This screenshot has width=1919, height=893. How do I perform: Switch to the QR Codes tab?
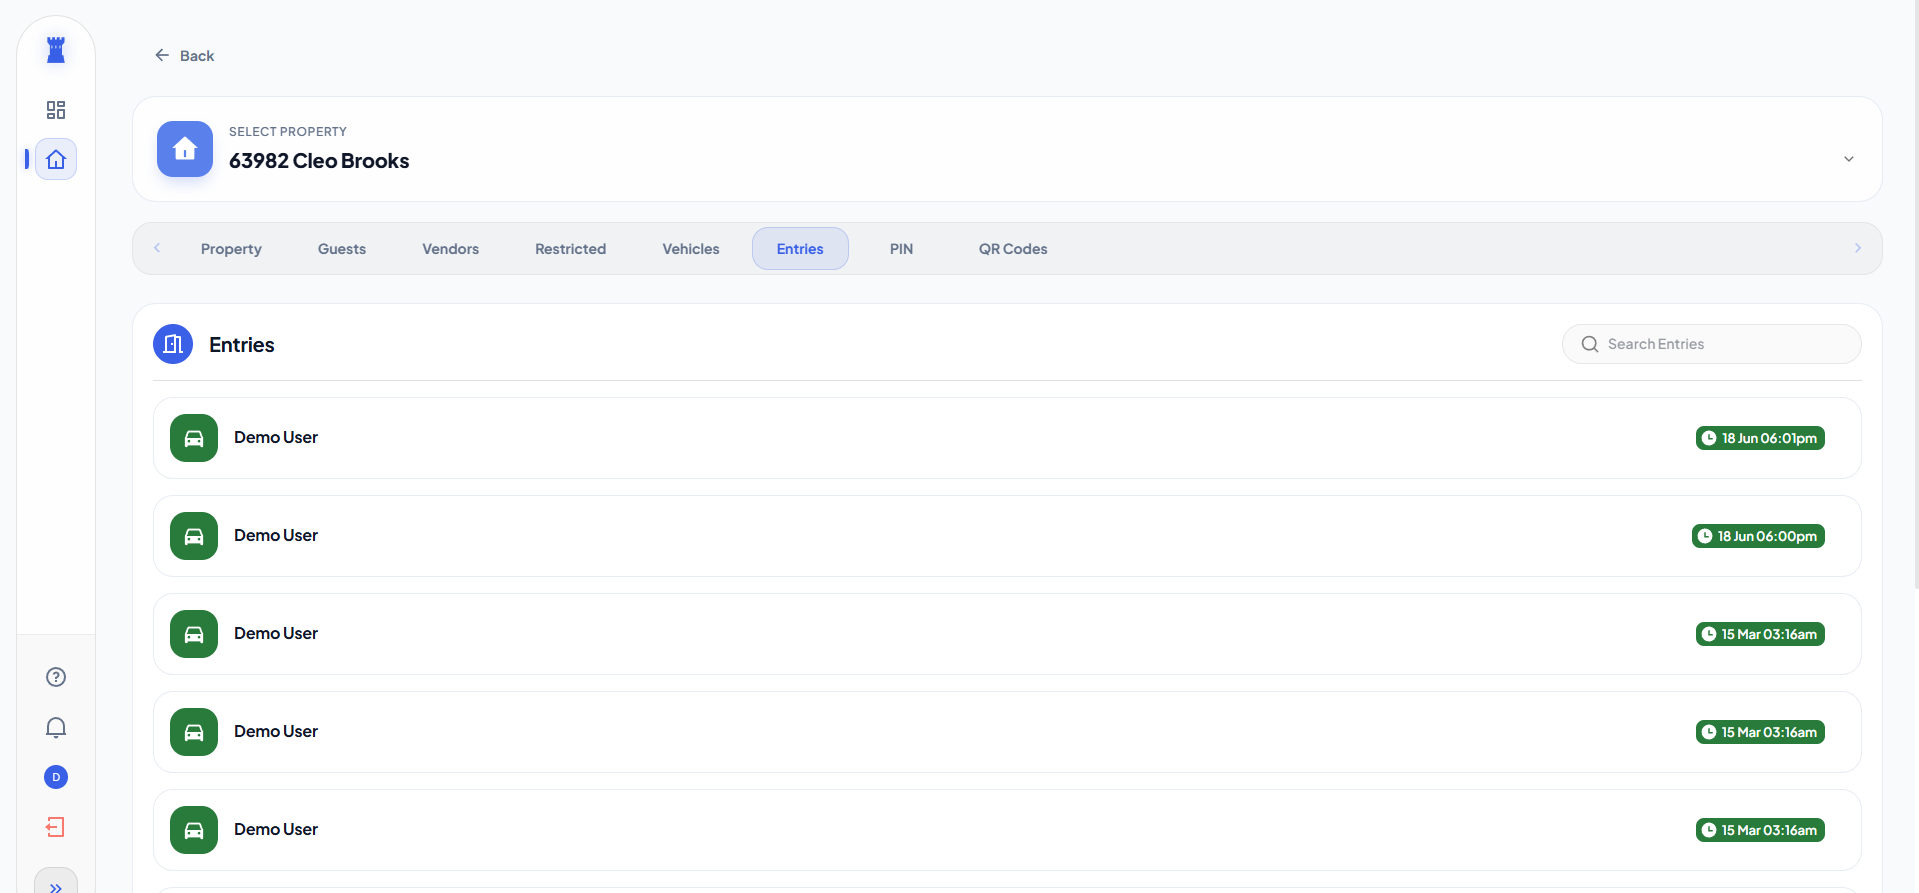coord(1013,249)
